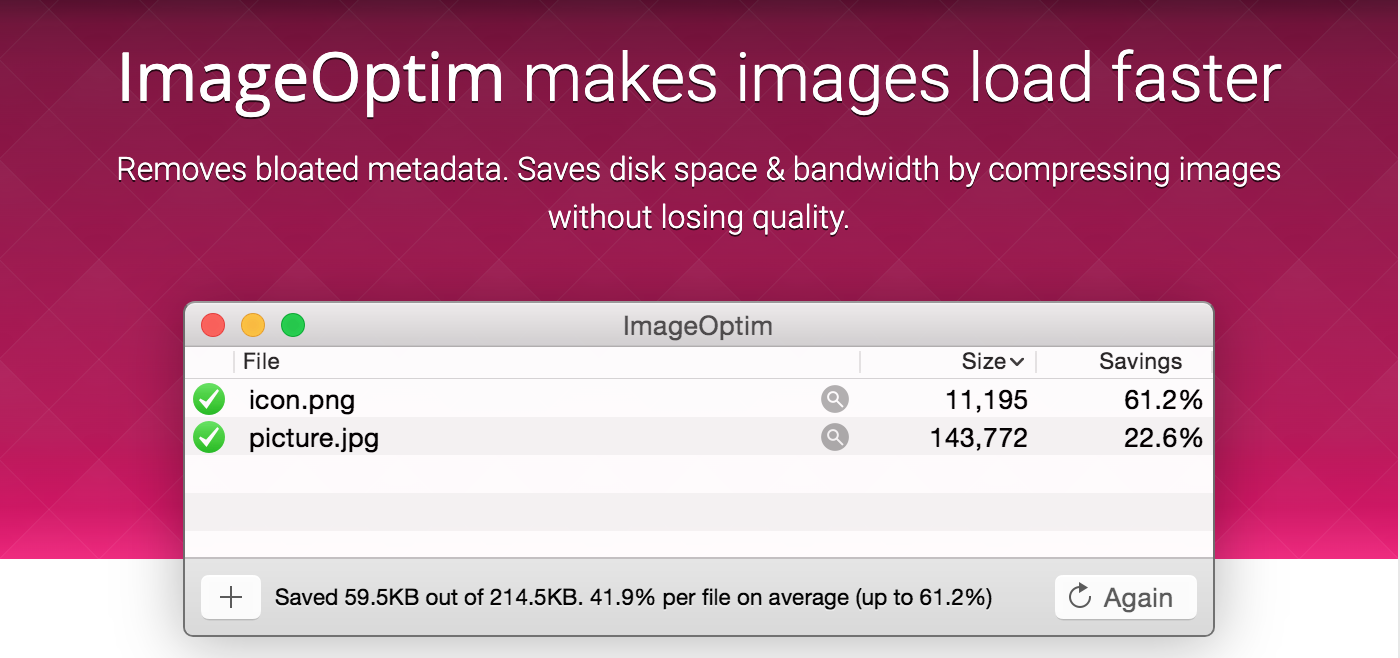The image size is (1400, 658).
Task: Close the ImageOptim window with red button
Action: coord(213,325)
